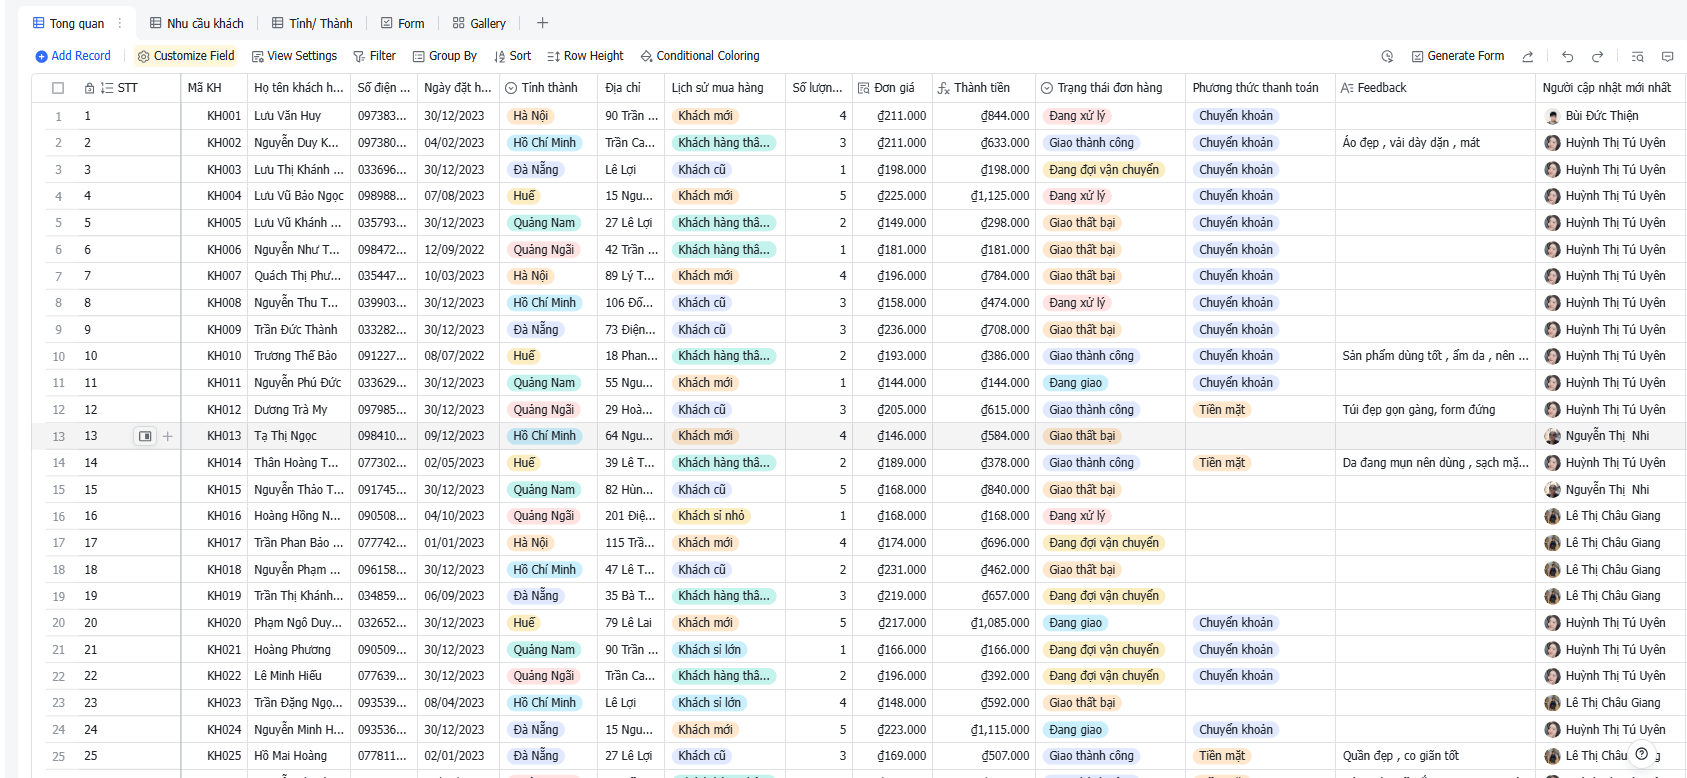Click the đ1,125.000 total cell
Image resolution: width=1687 pixels, height=778 pixels.
coord(984,196)
